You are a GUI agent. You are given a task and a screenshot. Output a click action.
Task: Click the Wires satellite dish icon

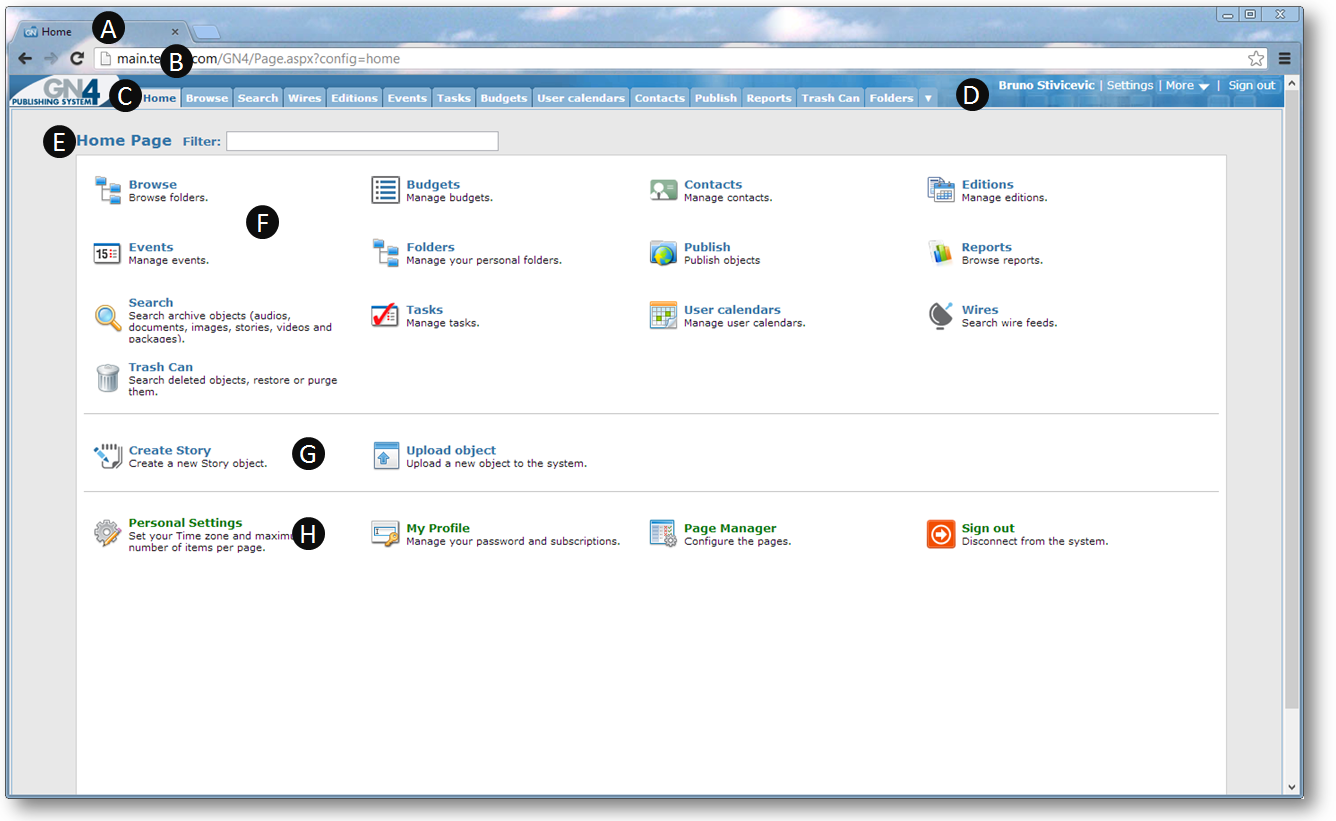[x=941, y=316]
